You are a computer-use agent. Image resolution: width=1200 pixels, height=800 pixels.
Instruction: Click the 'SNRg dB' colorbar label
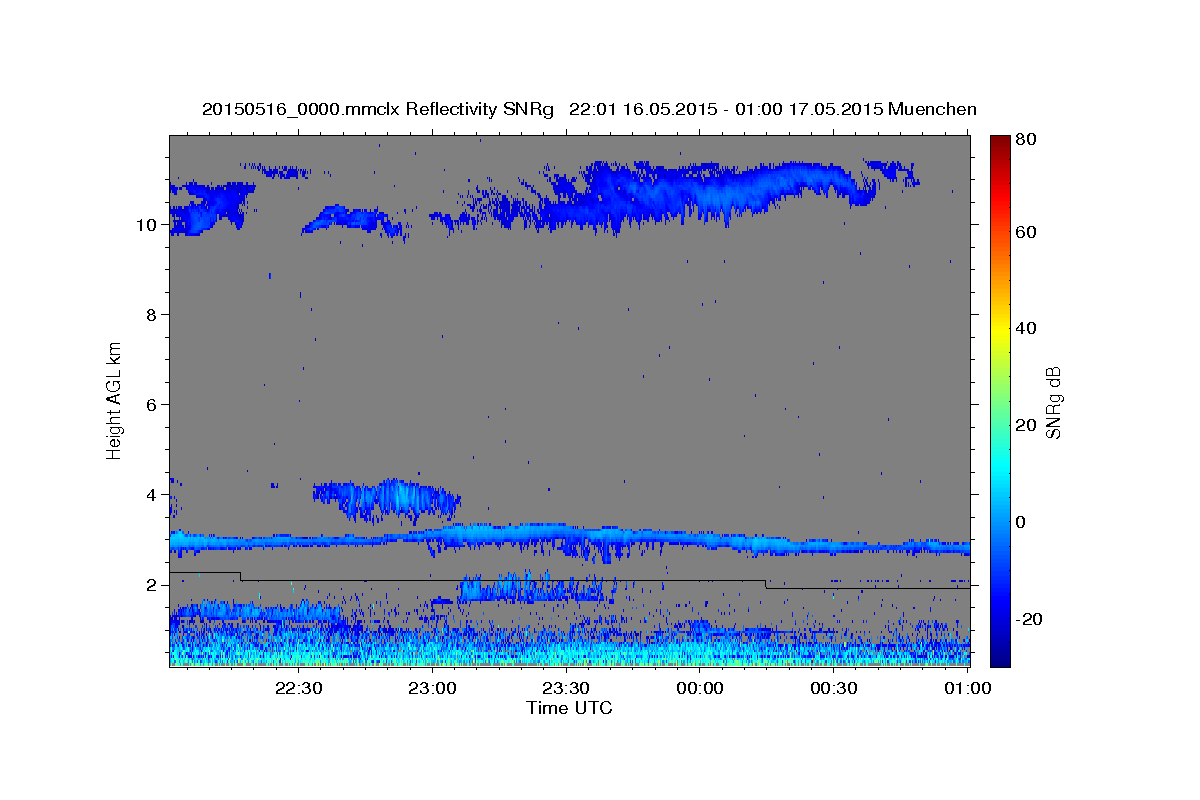tap(1053, 402)
